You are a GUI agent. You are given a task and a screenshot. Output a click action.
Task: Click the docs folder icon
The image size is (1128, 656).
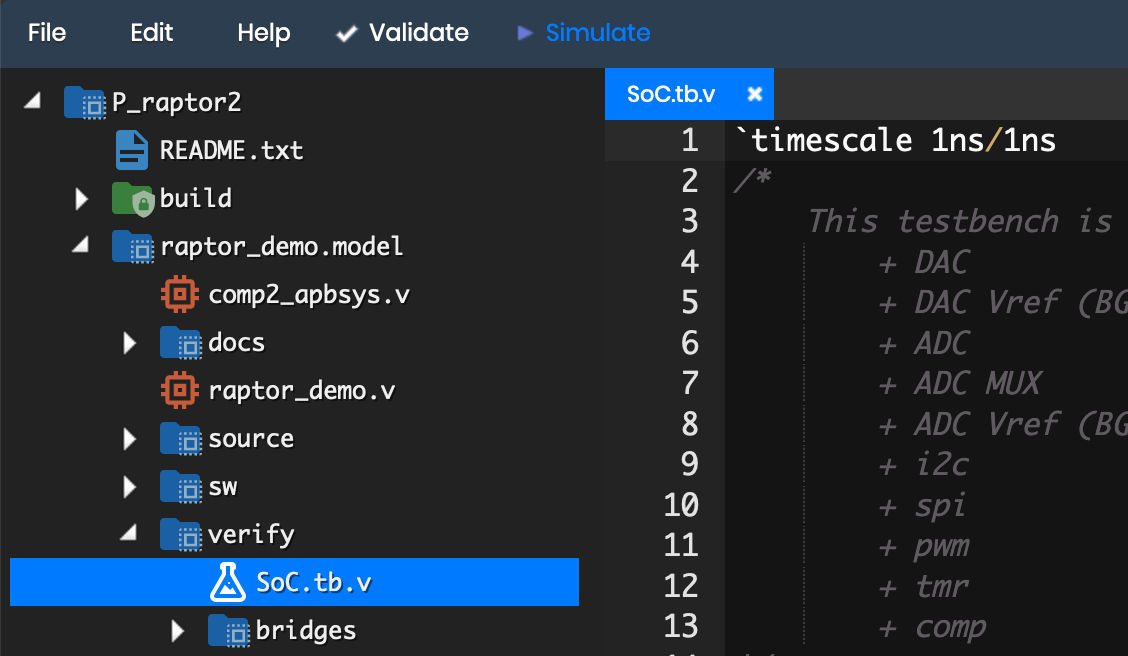coord(181,342)
